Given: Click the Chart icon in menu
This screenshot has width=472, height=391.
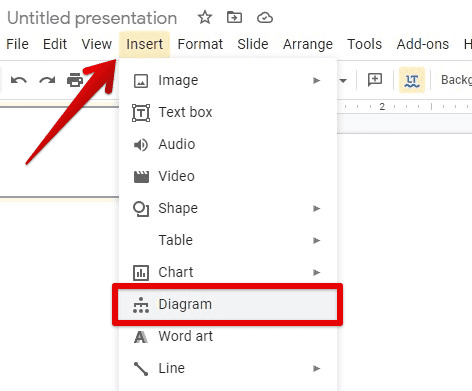Looking at the screenshot, I should 141,273.
